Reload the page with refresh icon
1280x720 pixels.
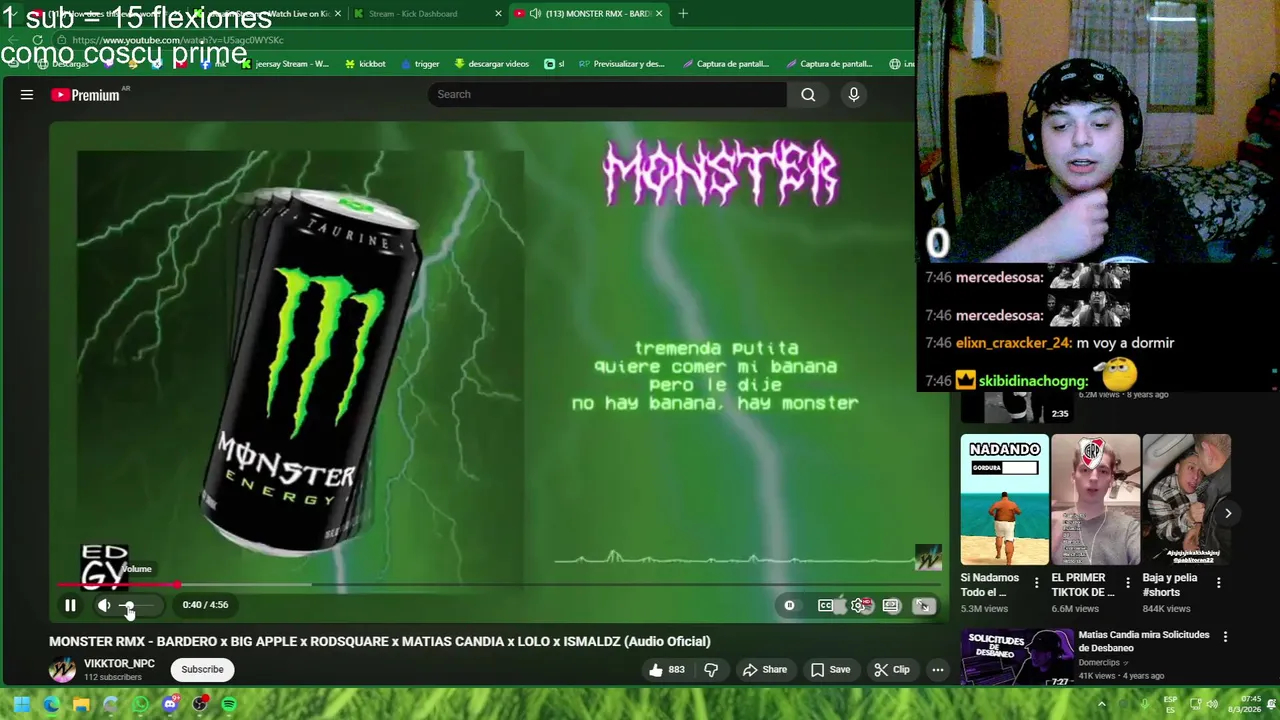pyautogui.click(x=38, y=40)
